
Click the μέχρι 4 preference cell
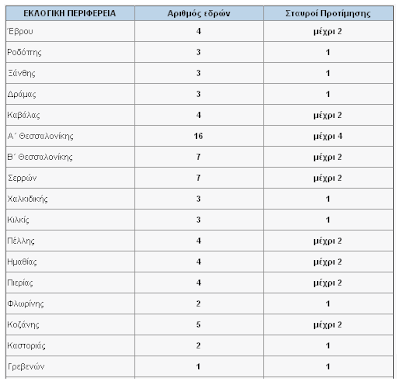[x=328, y=136]
